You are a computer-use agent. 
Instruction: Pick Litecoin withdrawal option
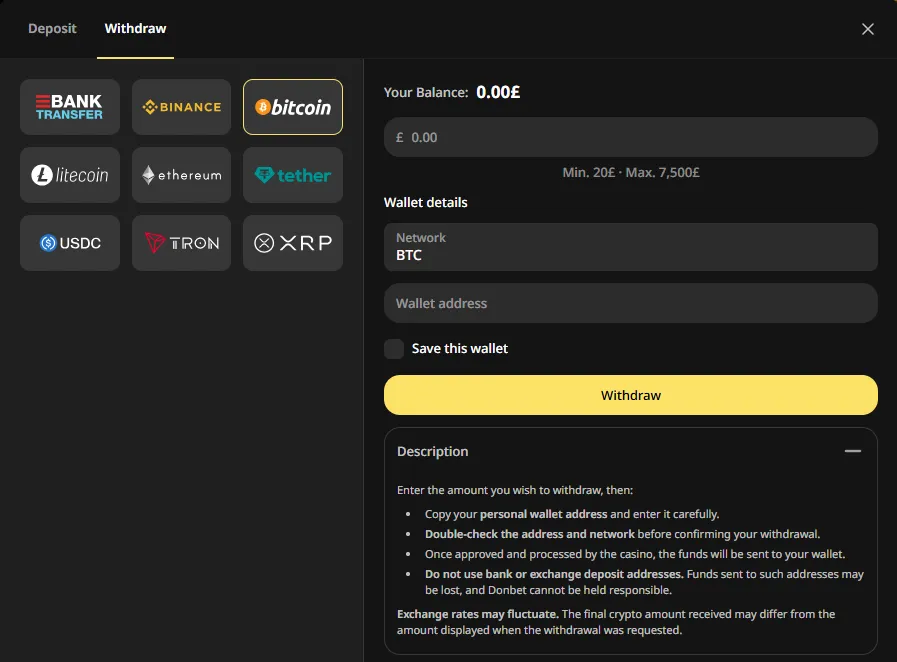tap(70, 175)
